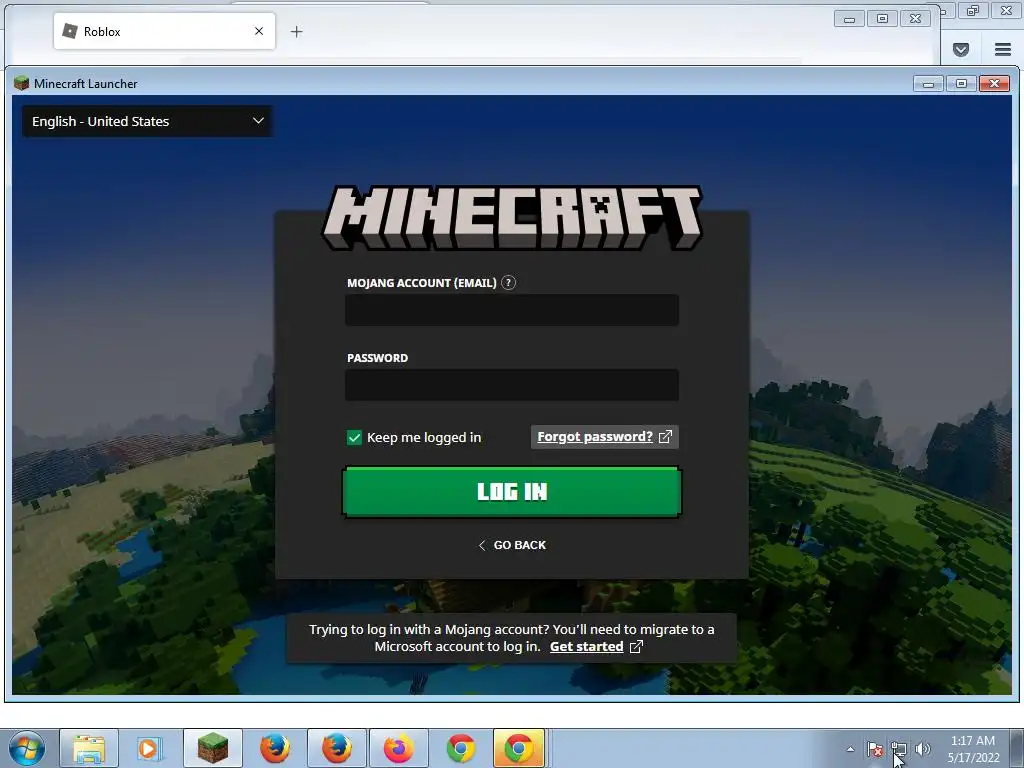The width and height of the screenshot is (1024, 768).
Task: Open the language dropdown English - United States
Action: point(148,121)
